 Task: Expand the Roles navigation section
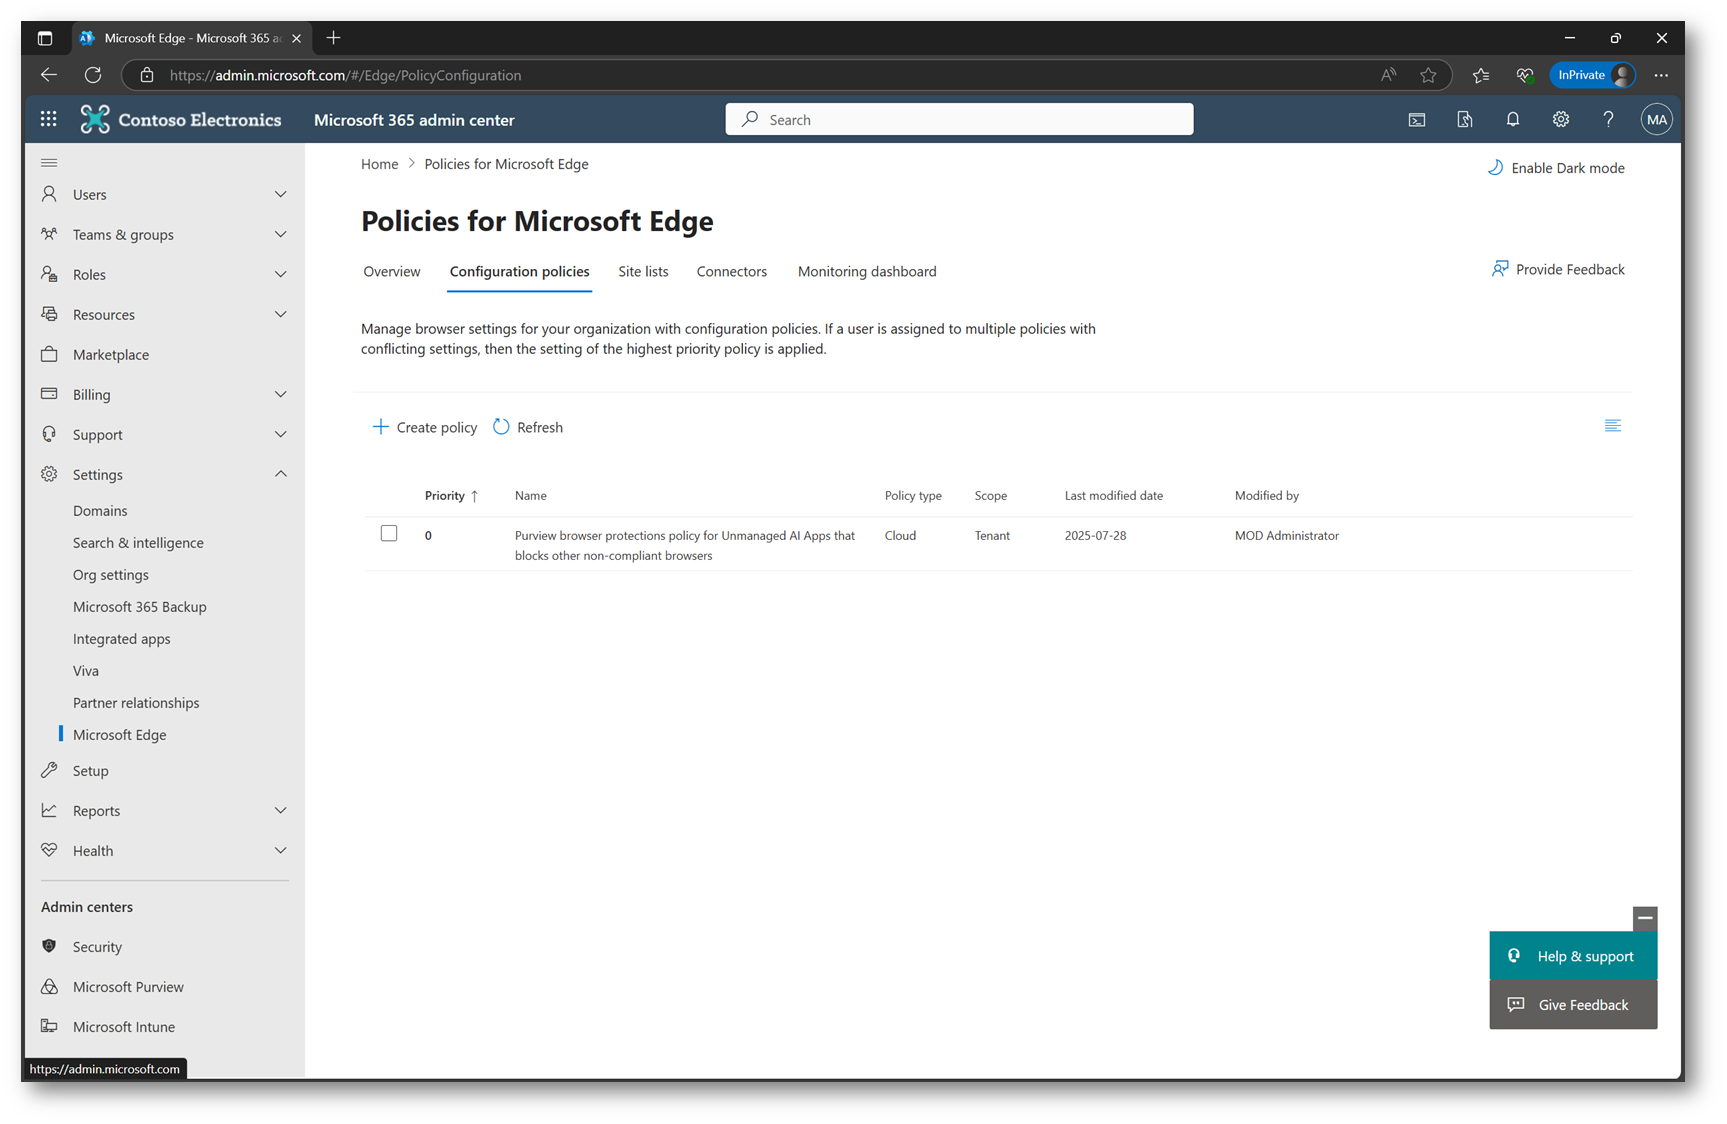[280, 274]
